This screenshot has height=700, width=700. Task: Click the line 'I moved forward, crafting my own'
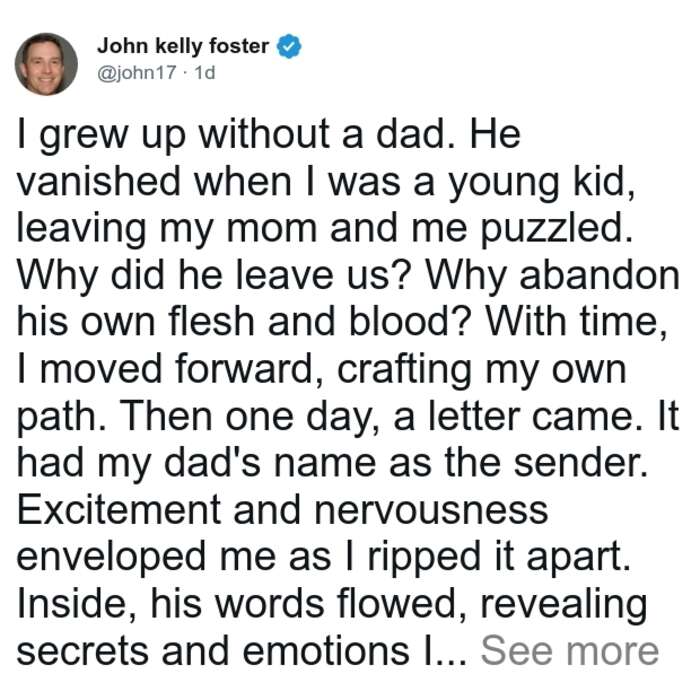coord(321,370)
